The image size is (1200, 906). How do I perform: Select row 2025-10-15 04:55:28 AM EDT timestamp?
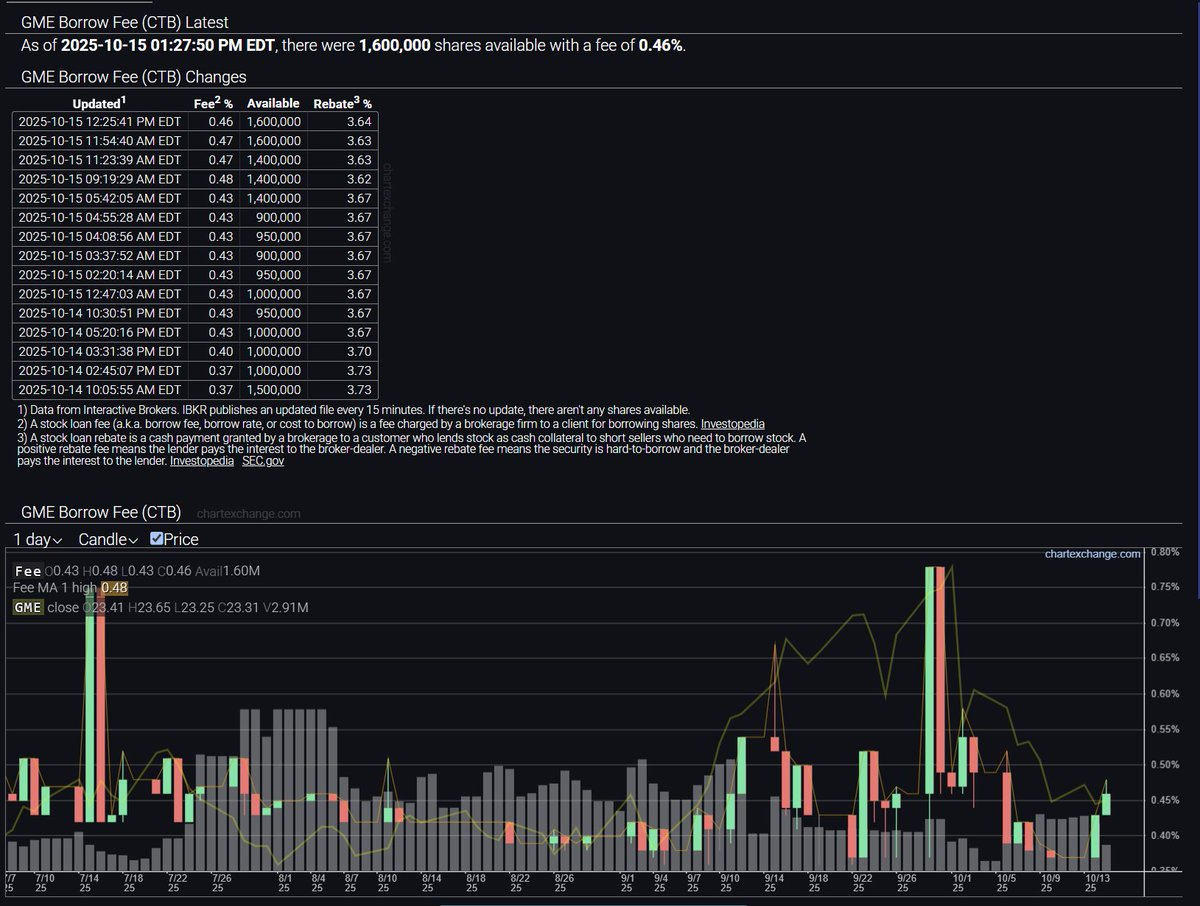[99, 217]
